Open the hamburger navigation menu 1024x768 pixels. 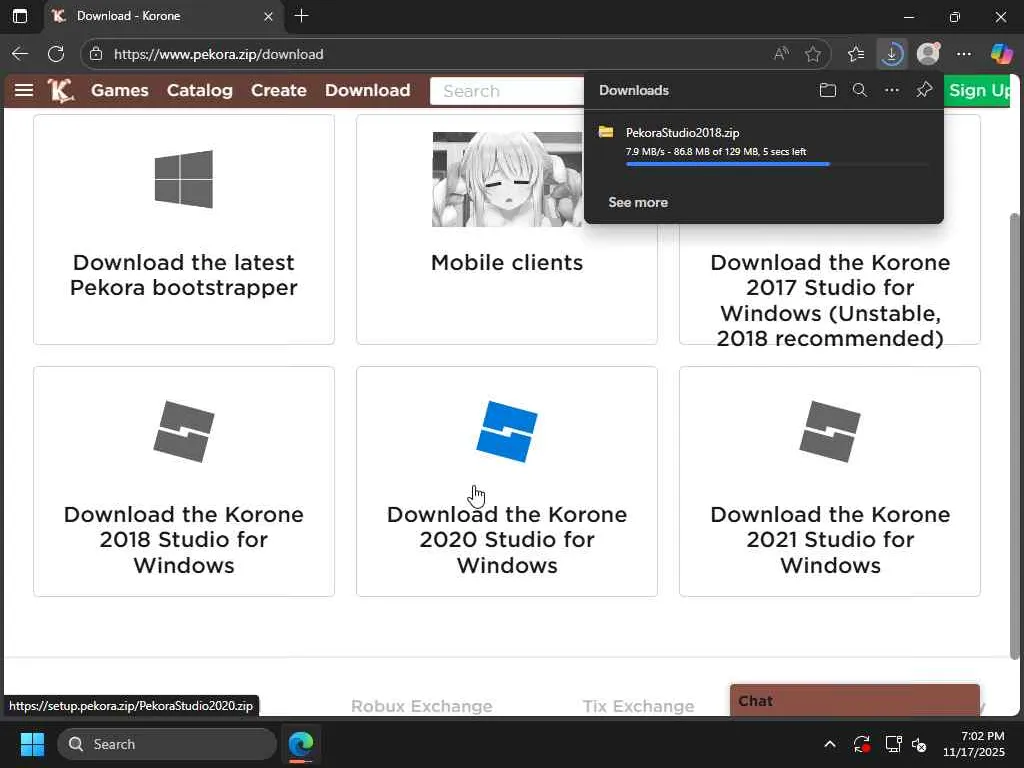coord(24,90)
